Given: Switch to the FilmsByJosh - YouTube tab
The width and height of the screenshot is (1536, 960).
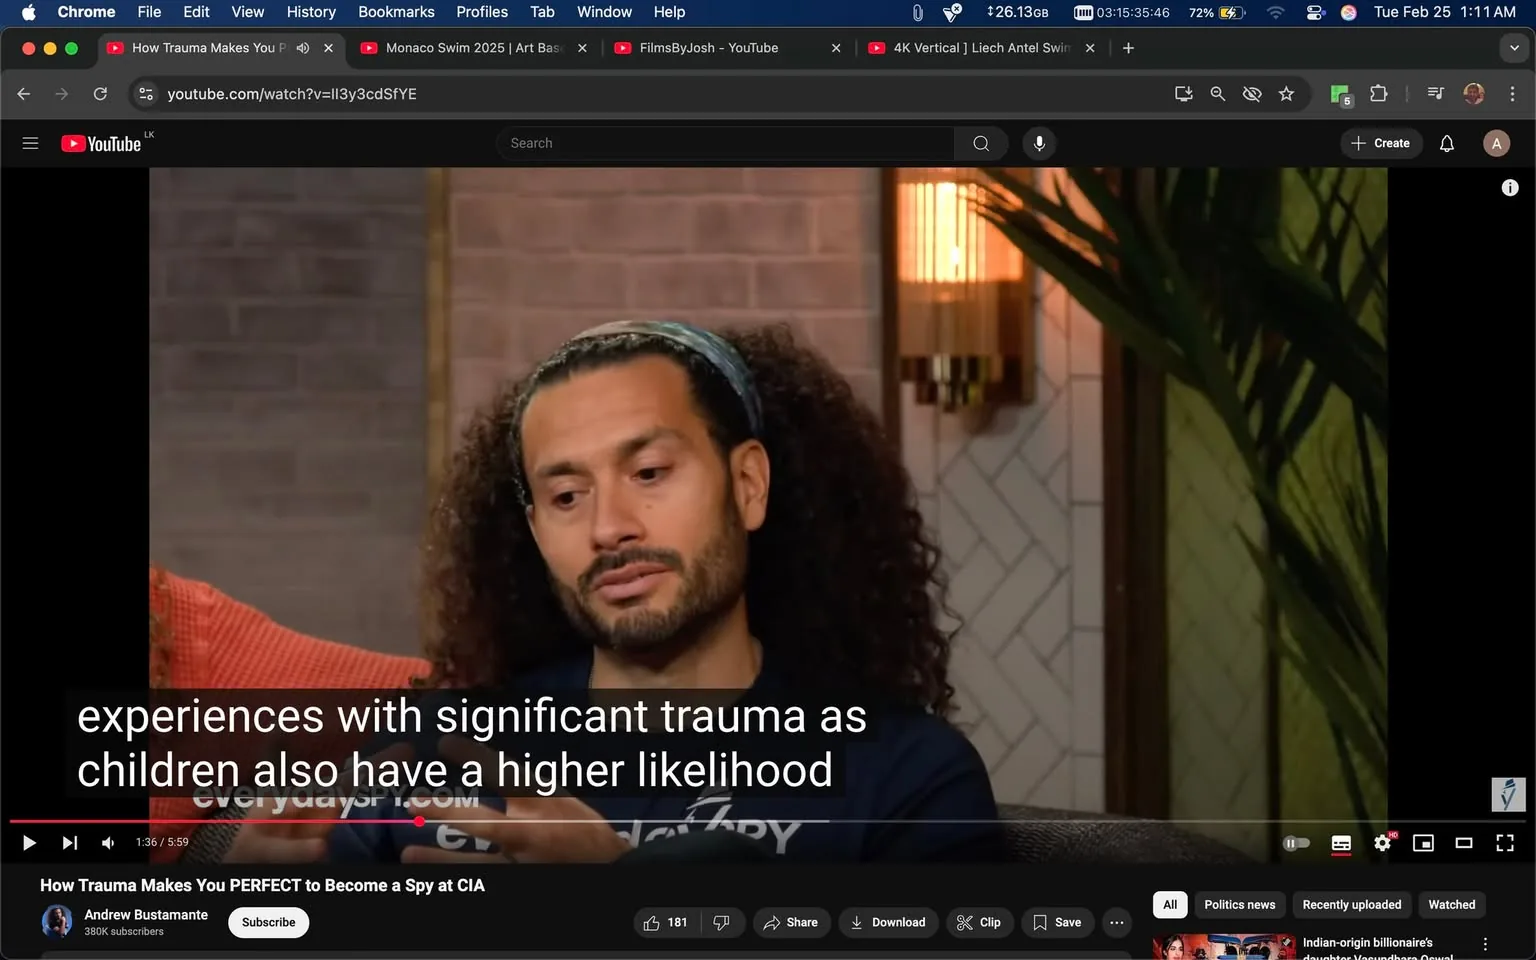Looking at the screenshot, I should (710, 47).
